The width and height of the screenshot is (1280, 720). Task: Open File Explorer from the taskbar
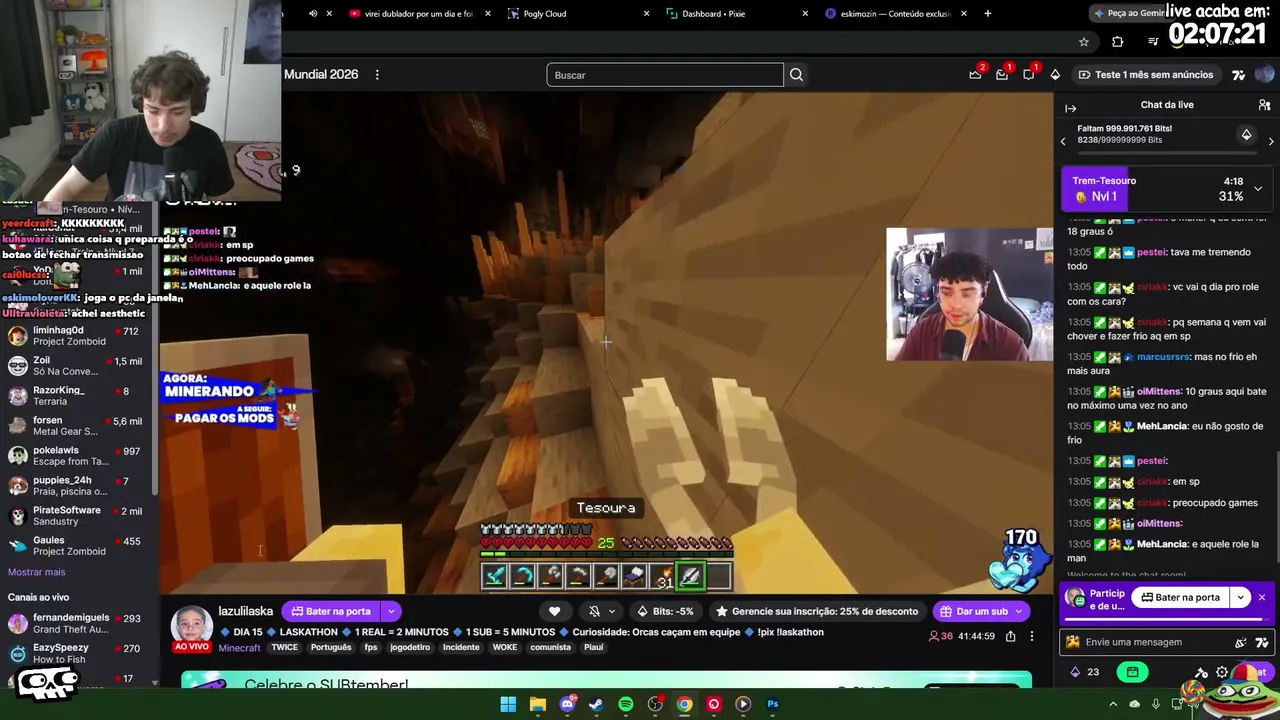click(x=538, y=704)
